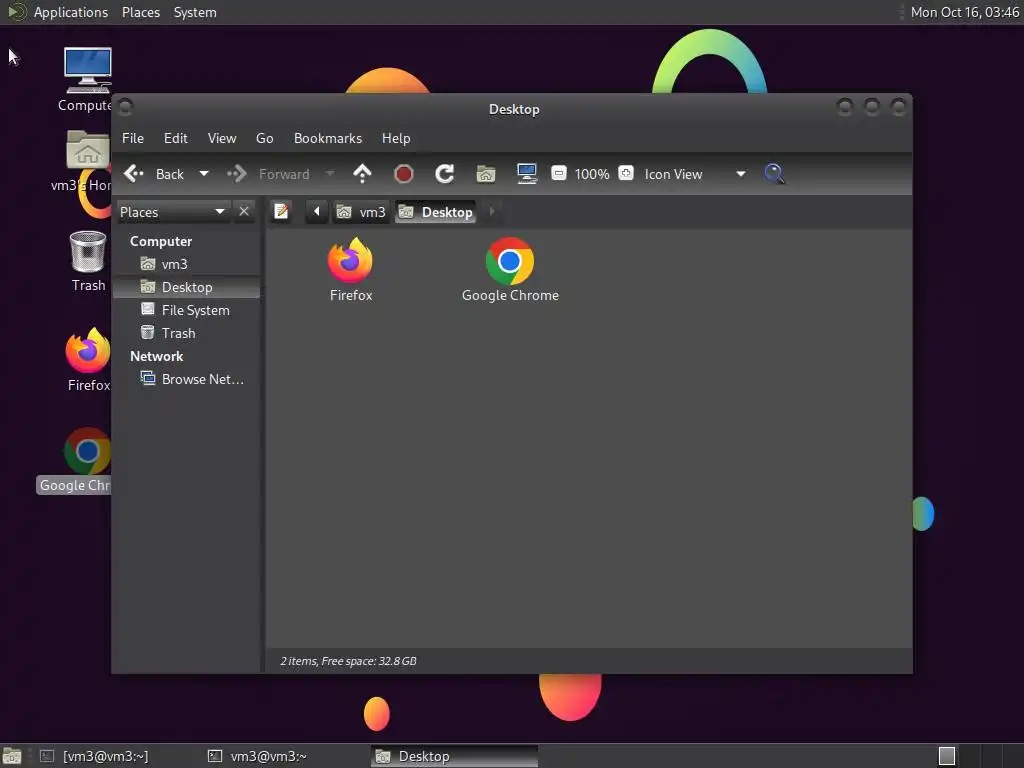Select Trash in the Places sidebar
This screenshot has height=768, width=1024.
coord(187,333)
